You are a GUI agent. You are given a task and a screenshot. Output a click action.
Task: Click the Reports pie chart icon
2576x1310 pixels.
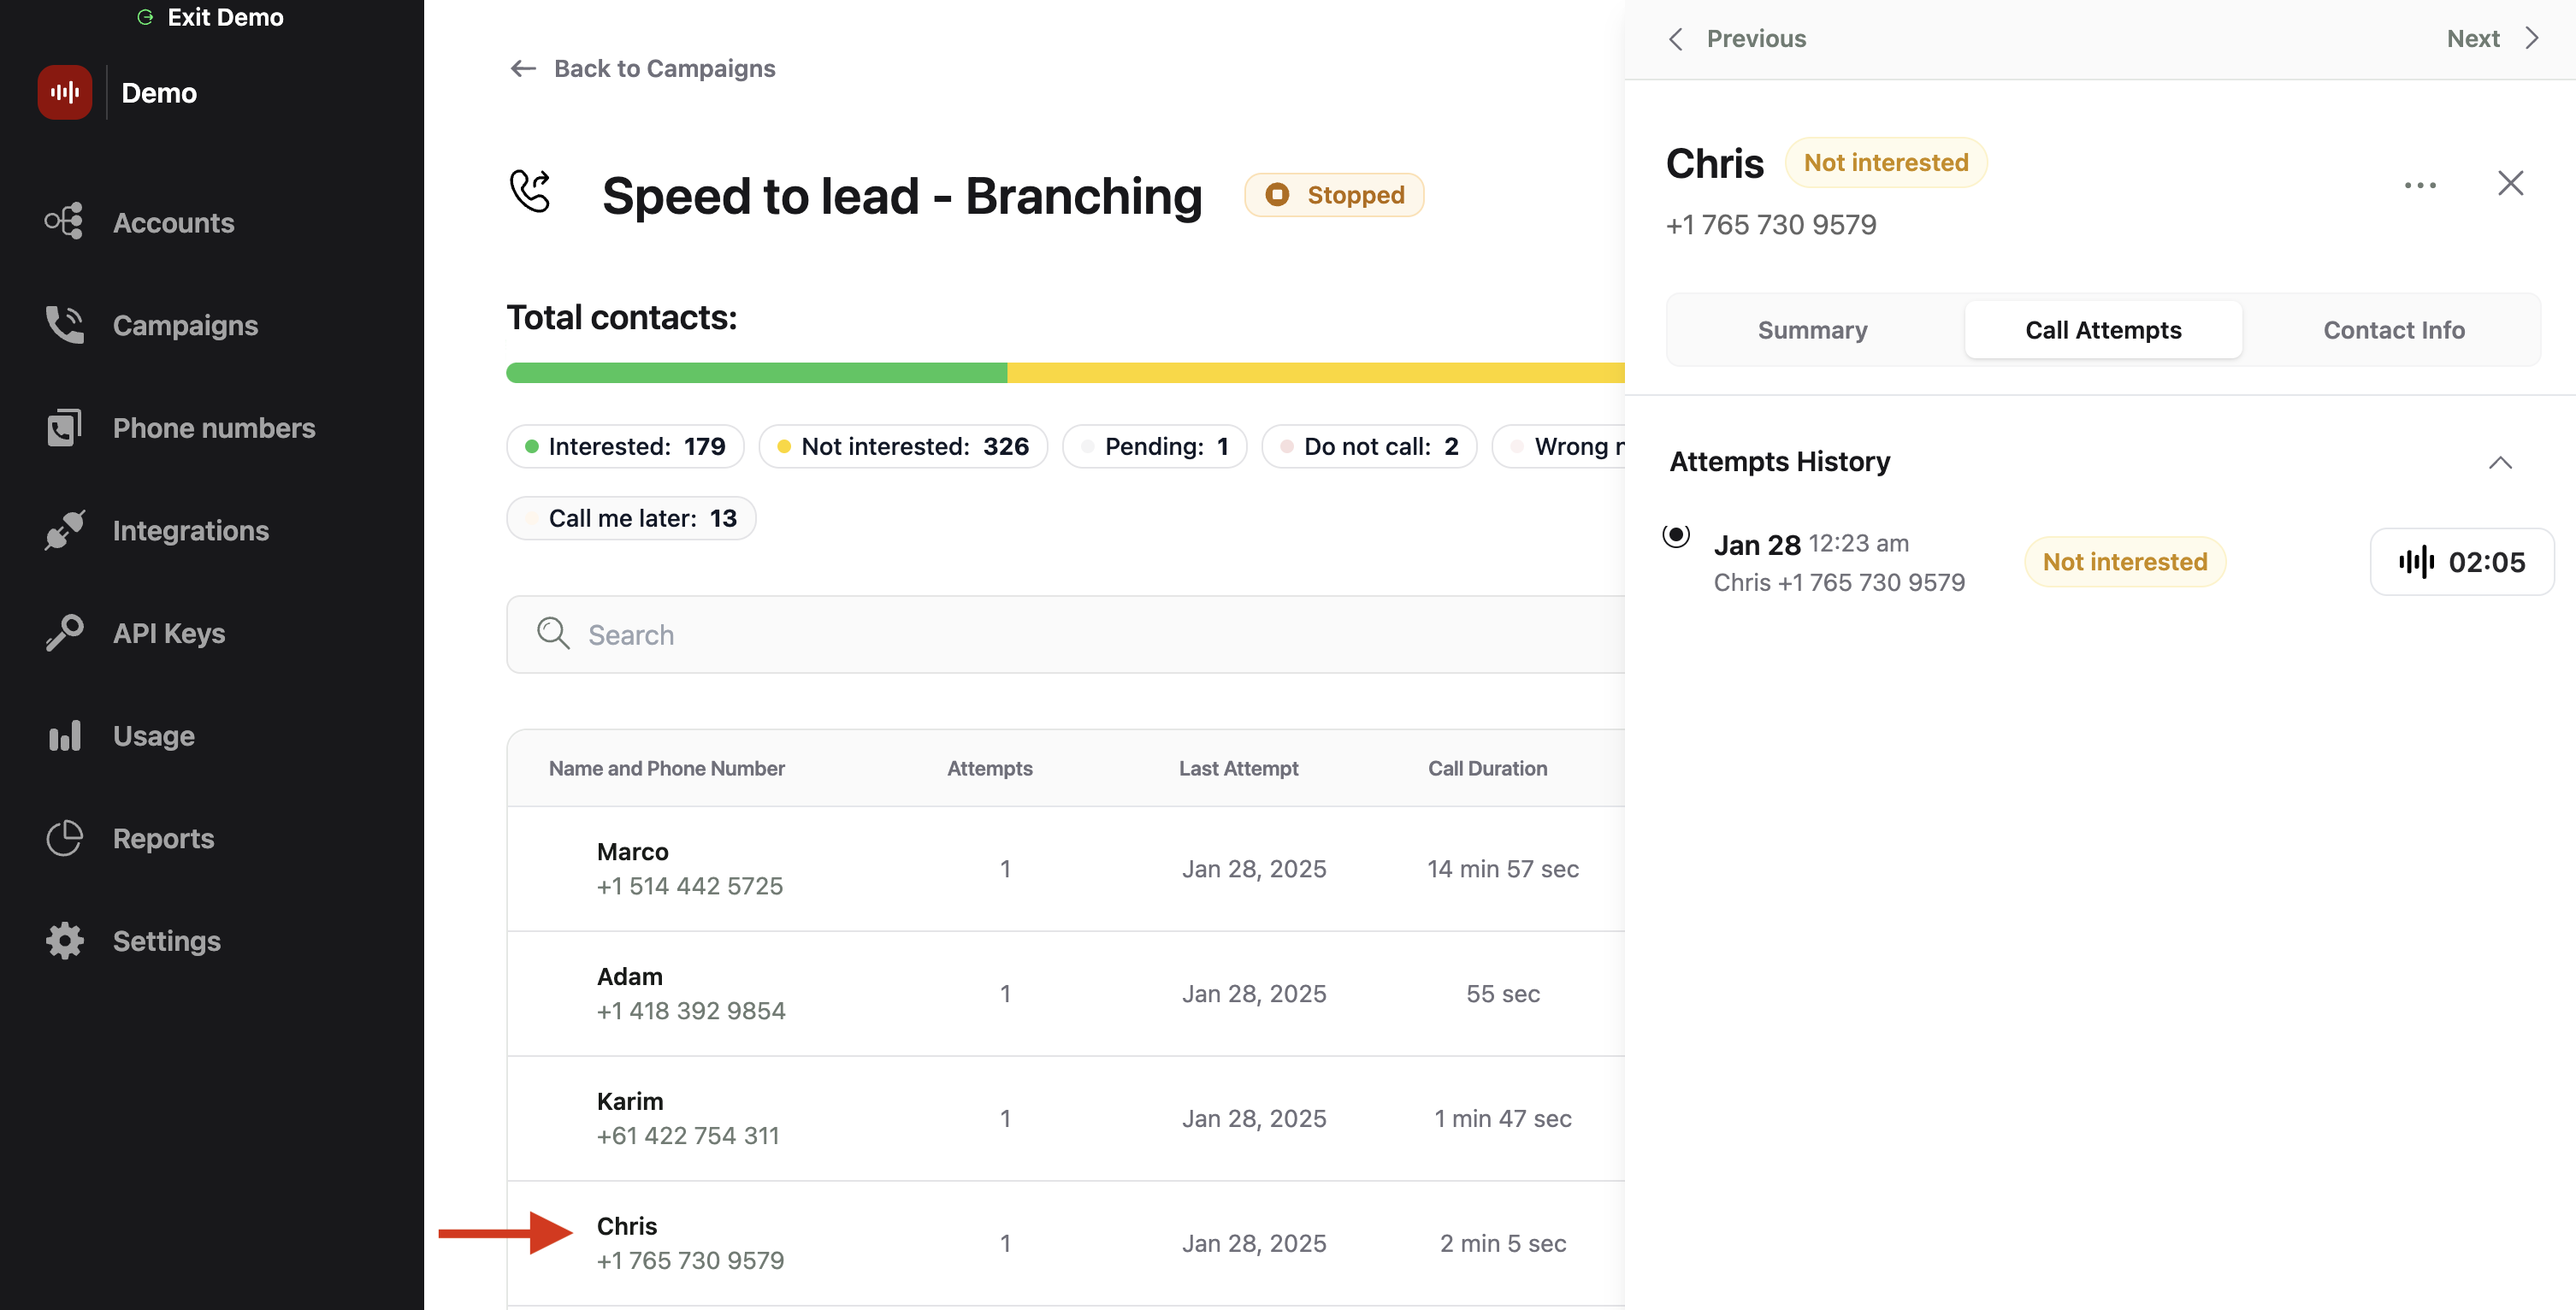pyautogui.click(x=64, y=838)
